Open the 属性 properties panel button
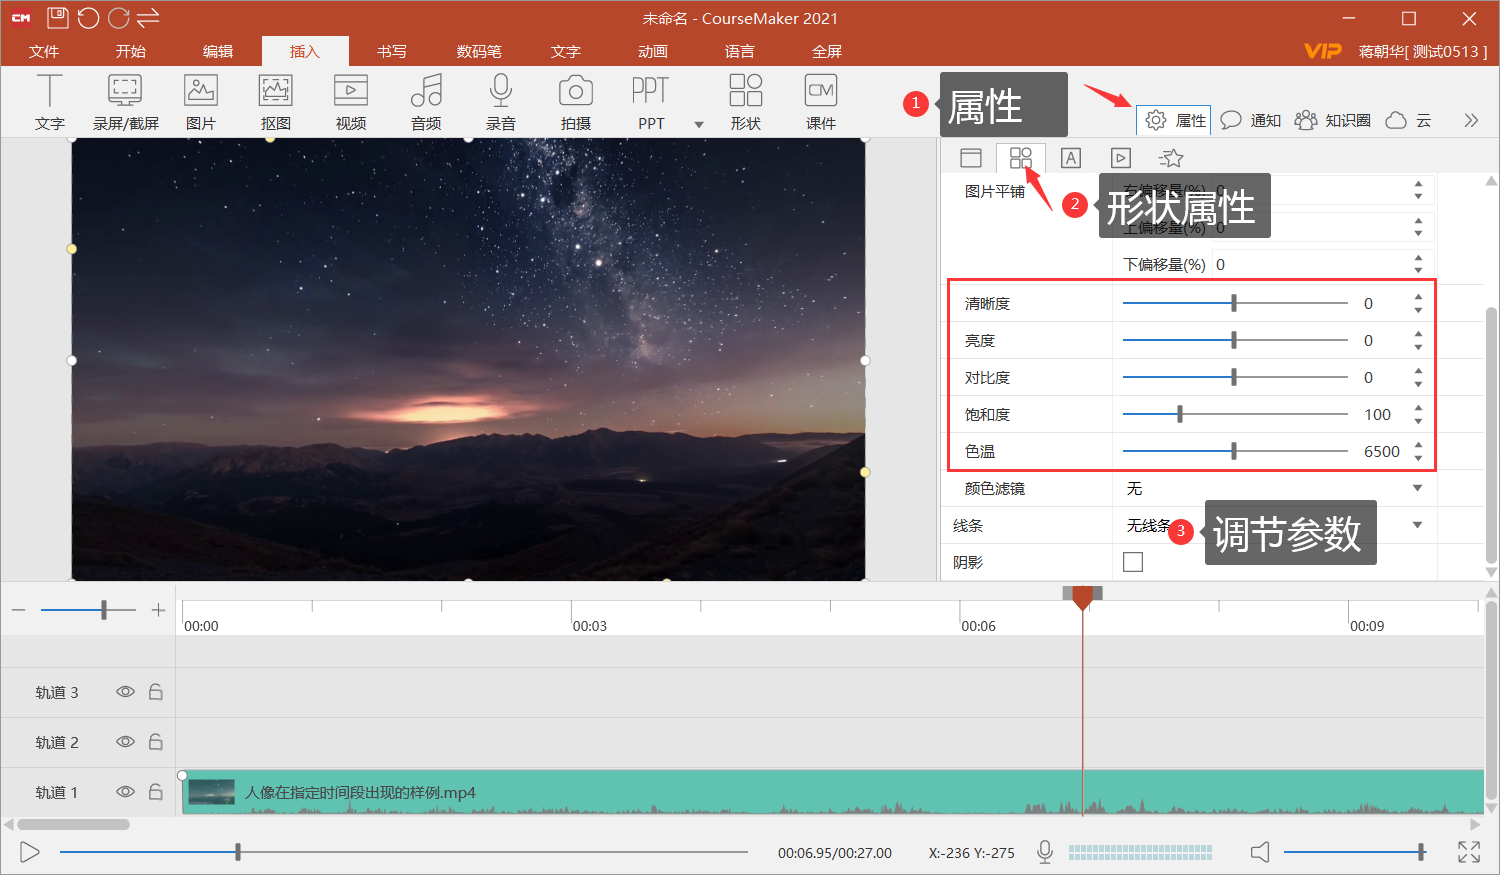This screenshot has height=875, width=1500. click(x=1174, y=120)
